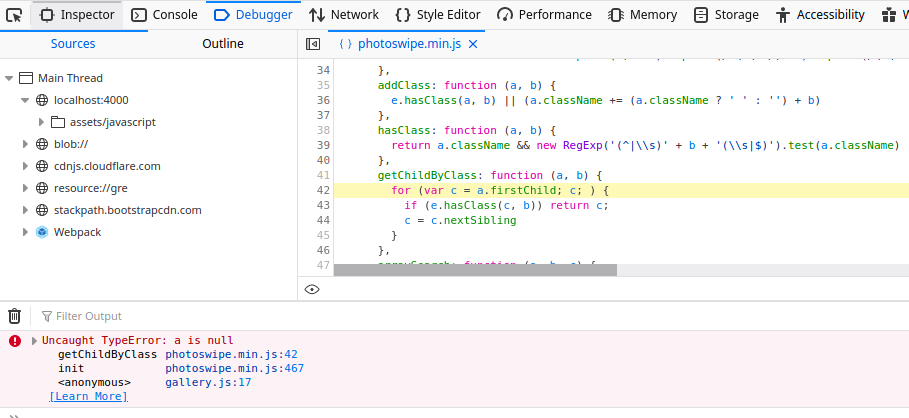Expand the cdnjs.cloudflare.com node
The width and height of the screenshot is (909, 418).
pos(25,166)
